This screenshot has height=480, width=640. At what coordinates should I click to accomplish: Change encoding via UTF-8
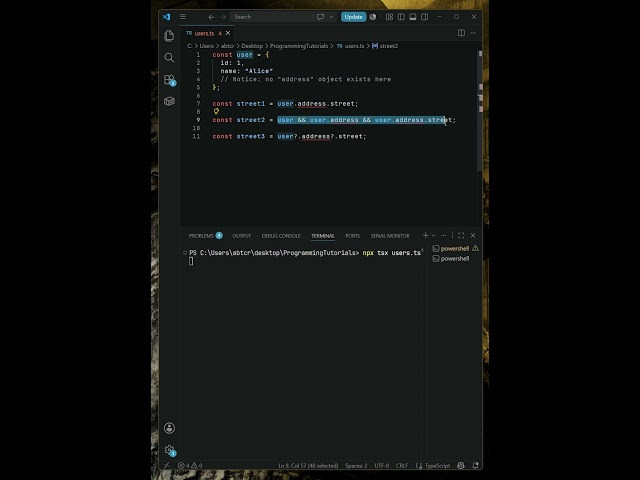382,465
